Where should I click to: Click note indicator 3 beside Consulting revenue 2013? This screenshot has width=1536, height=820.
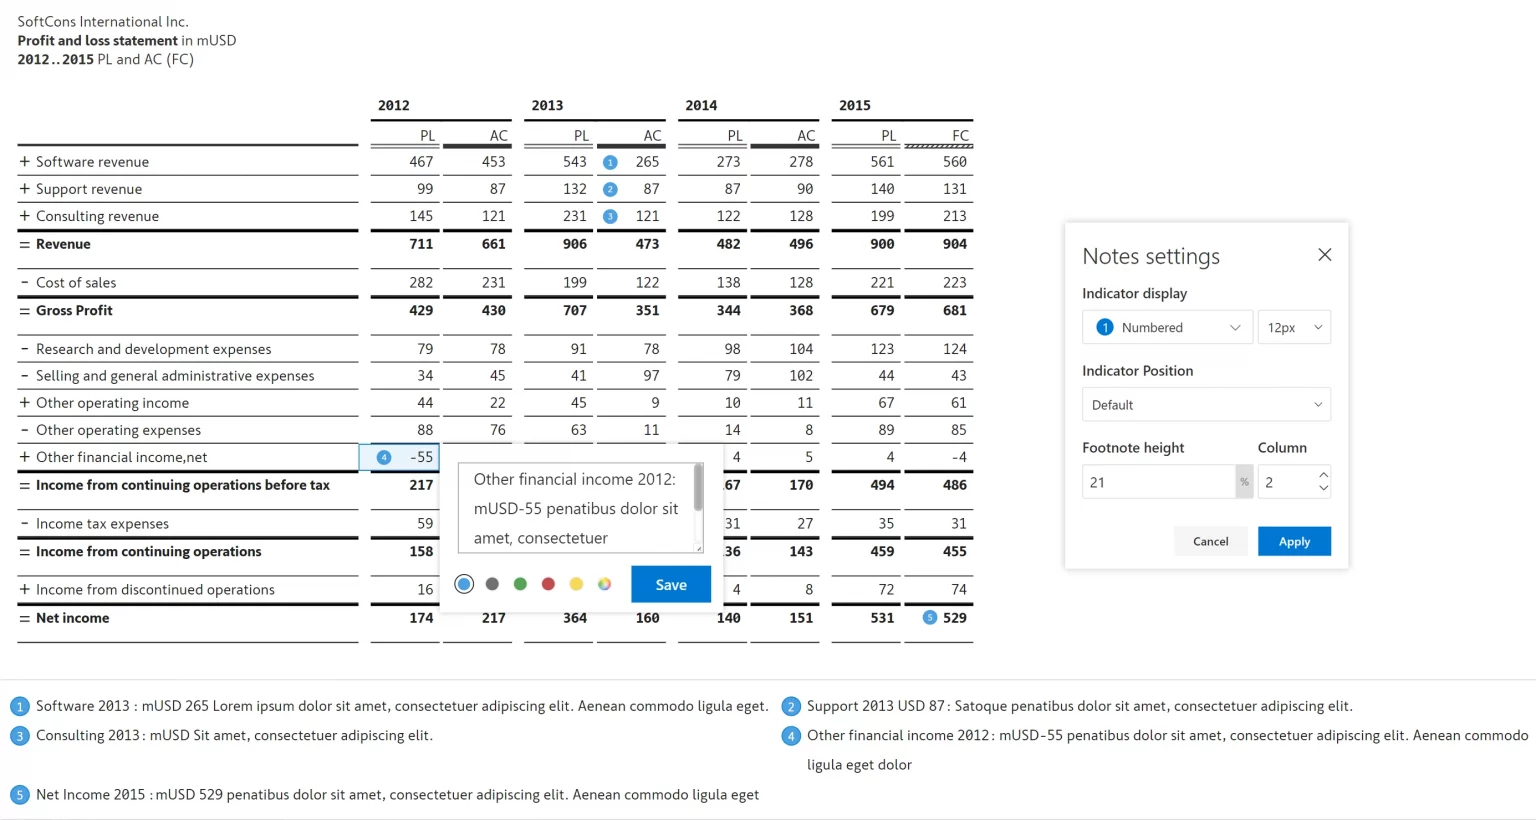coord(610,216)
